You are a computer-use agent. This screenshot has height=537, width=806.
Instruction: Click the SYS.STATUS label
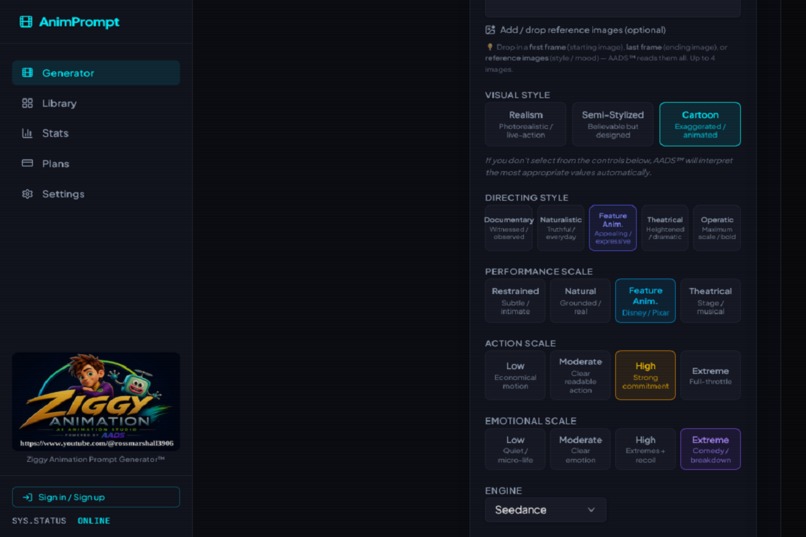click(39, 521)
